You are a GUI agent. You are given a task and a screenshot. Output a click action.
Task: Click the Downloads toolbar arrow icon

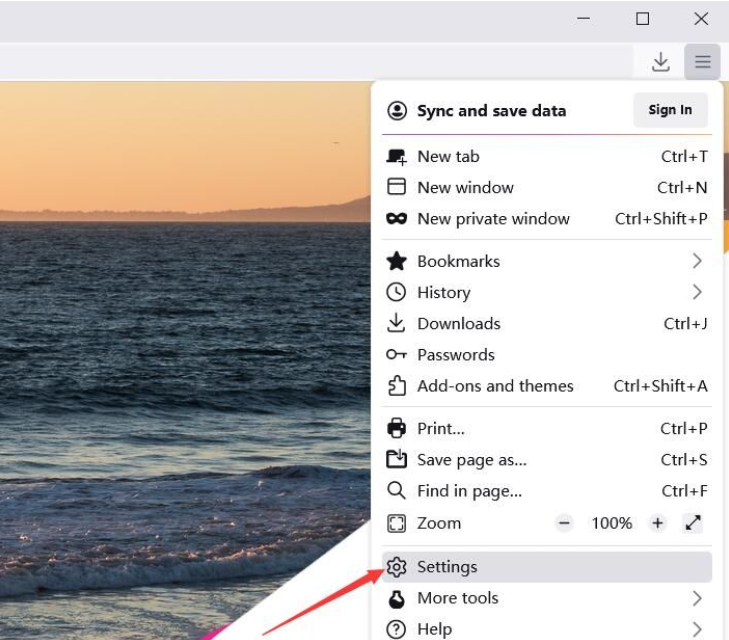click(x=660, y=62)
